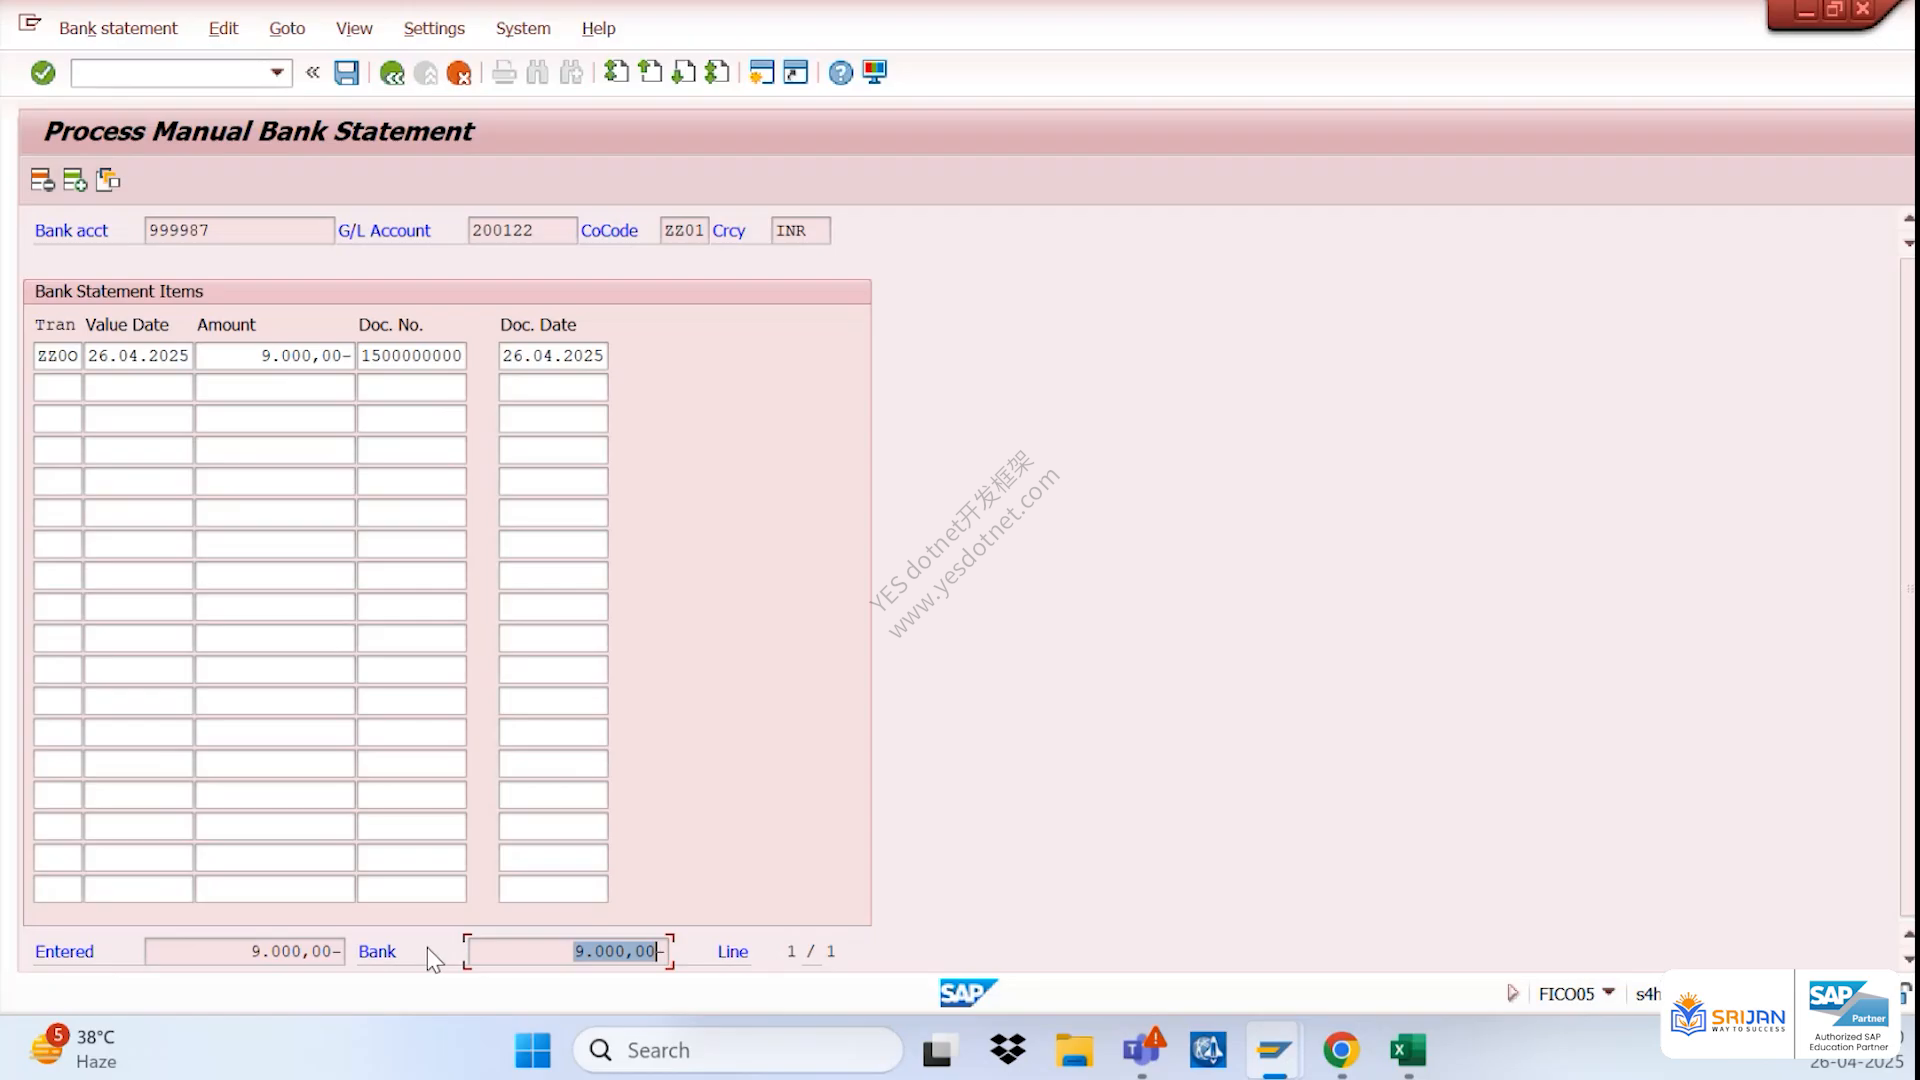
Task: Open the System menu
Action: (523, 28)
